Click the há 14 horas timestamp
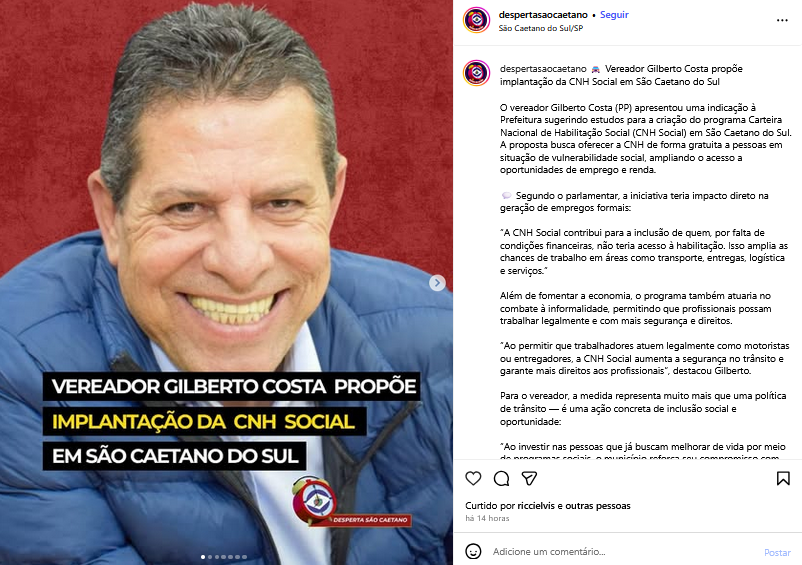This screenshot has width=802, height=565. point(487,518)
